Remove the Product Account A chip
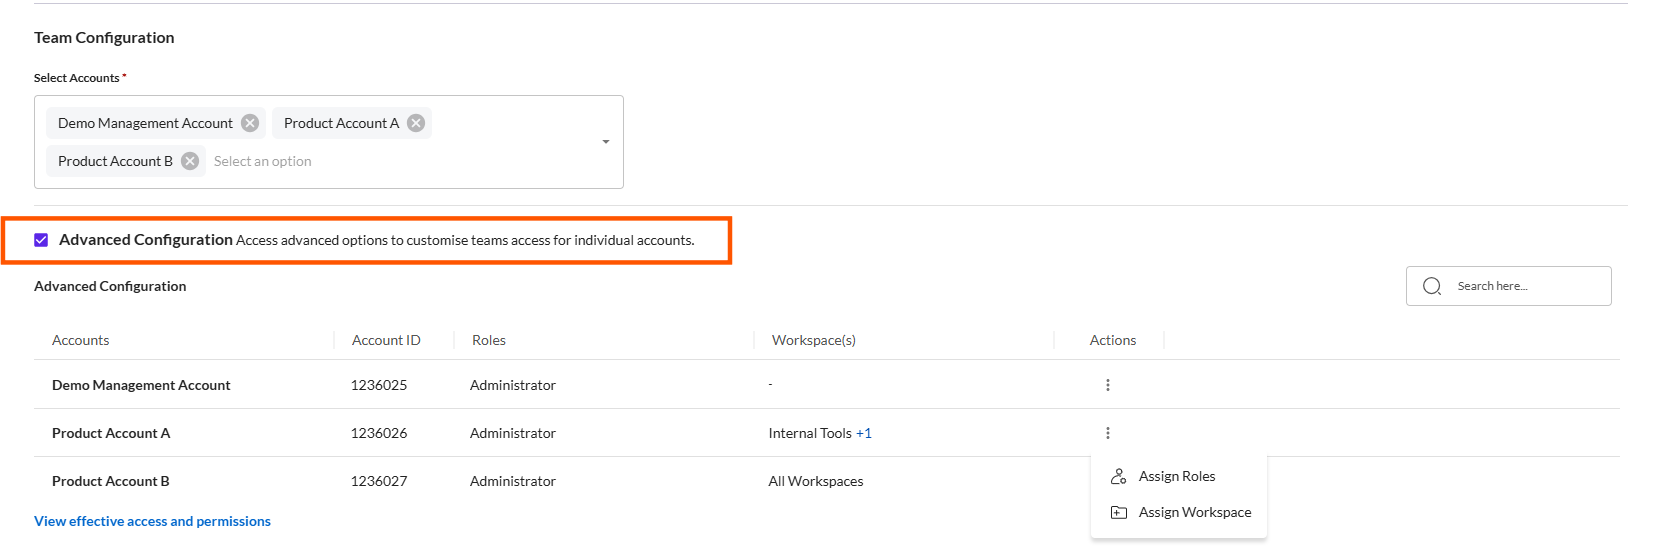Screen dimensions: 1653x553 pos(416,123)
